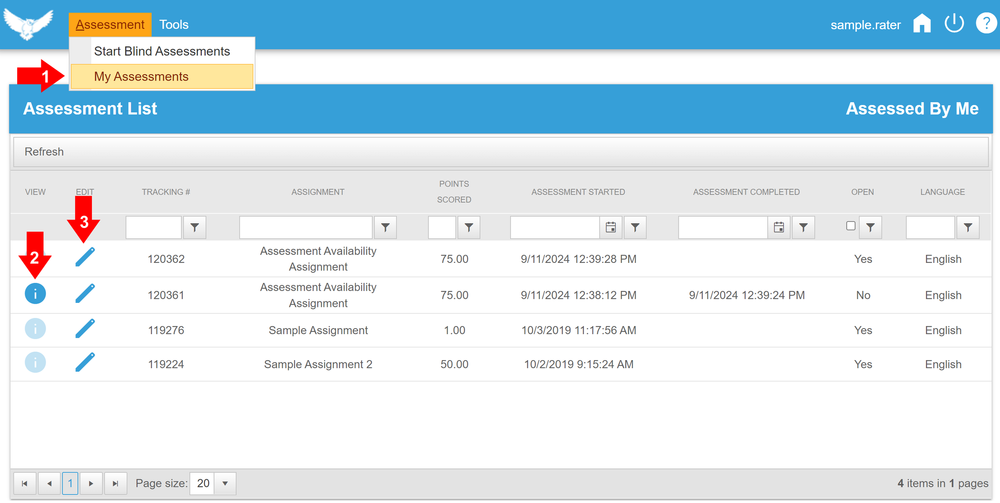
Task: Go to home via house icon
Action: [x=922, y=24]
